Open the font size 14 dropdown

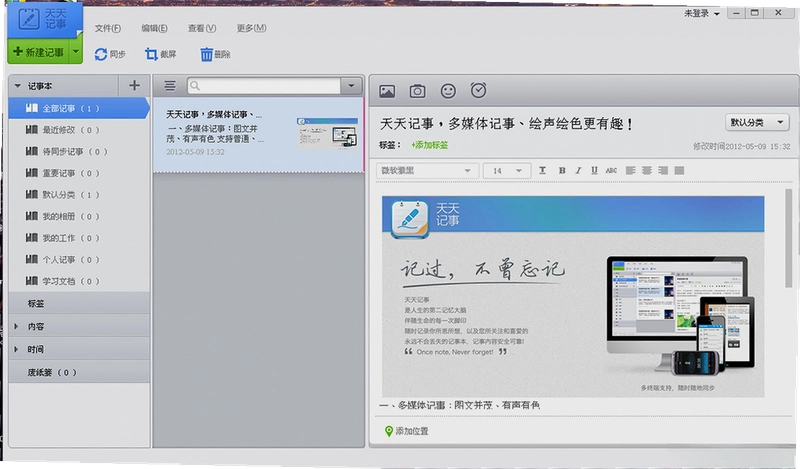click(507, 170)
